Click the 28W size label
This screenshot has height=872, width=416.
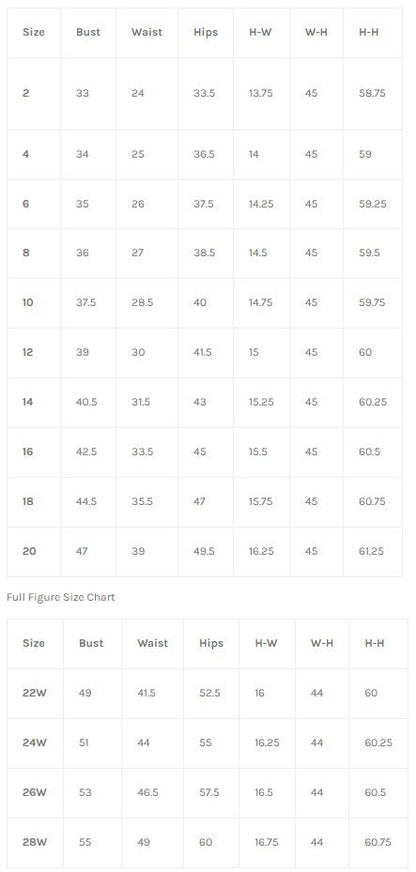(34, 842)
